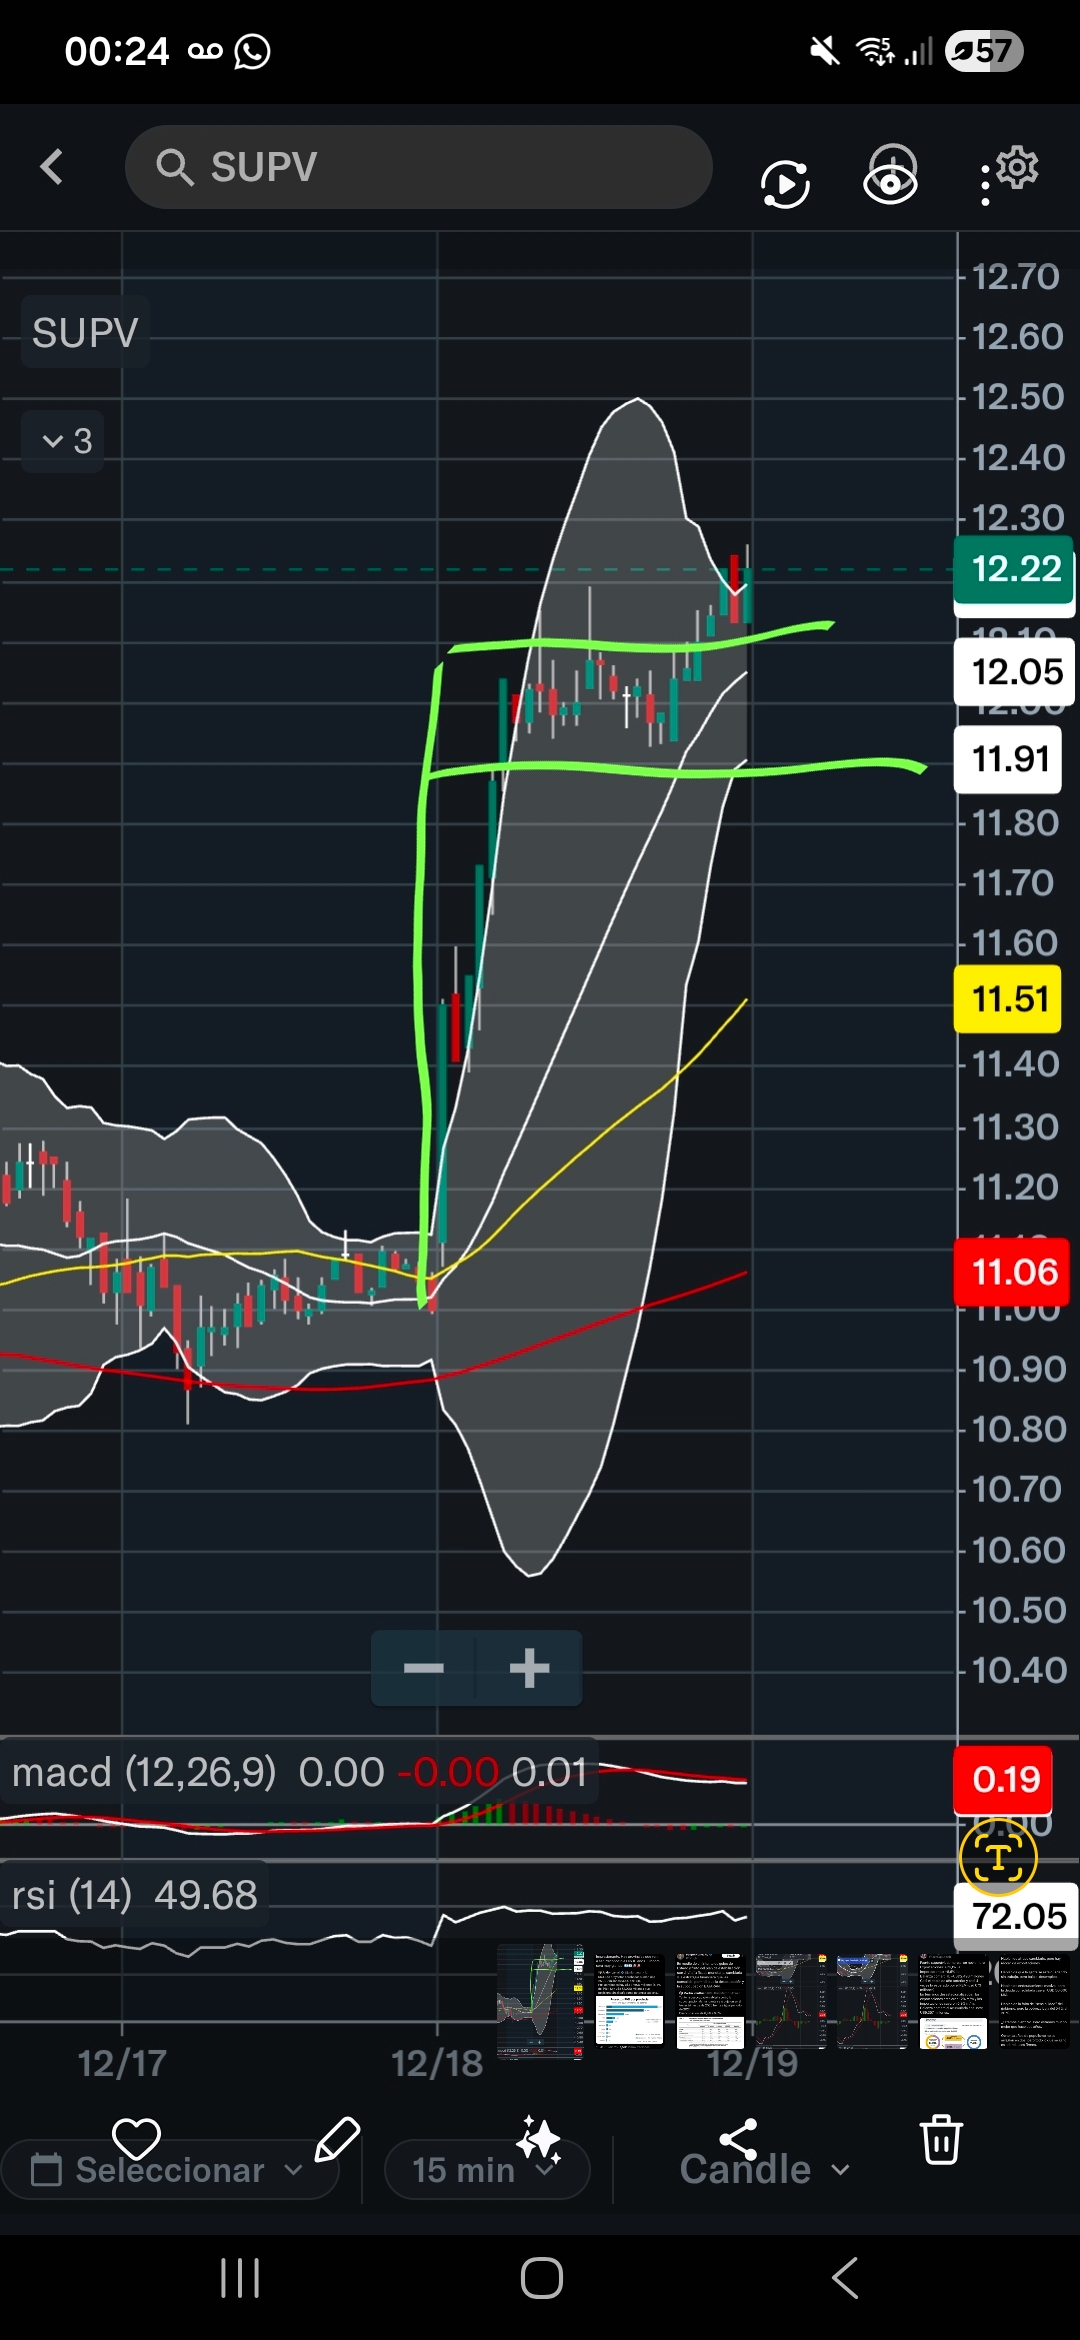Zoom in the chart with plus button

[x=529, y=1668]
